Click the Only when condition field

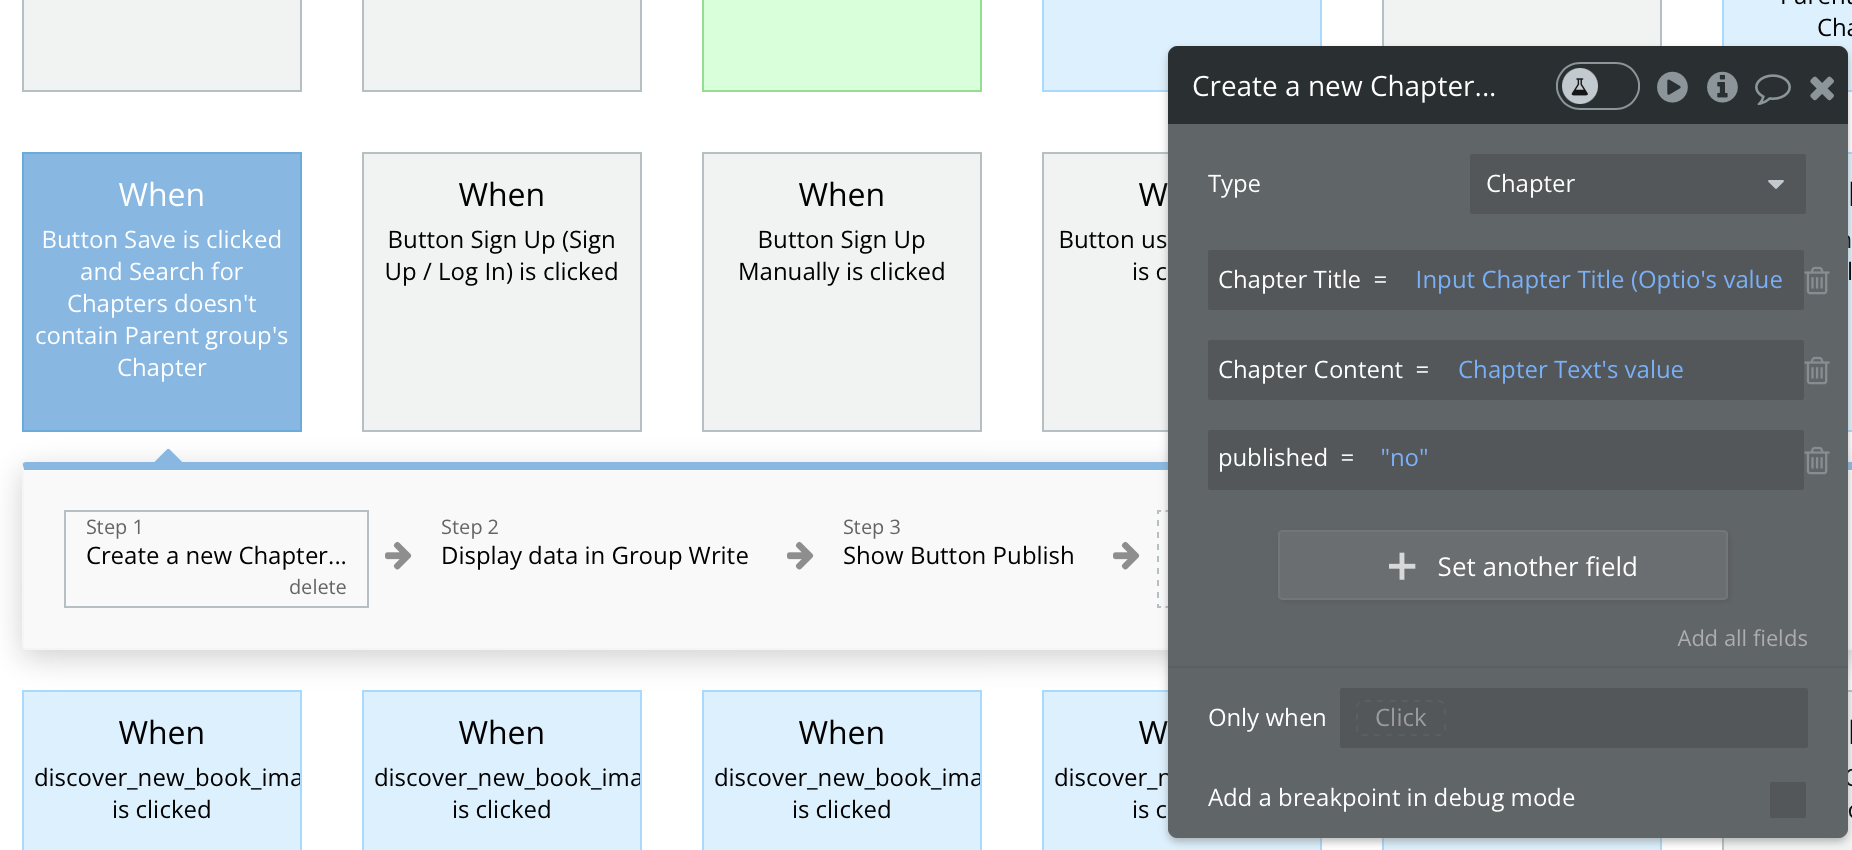[1573, 718]
